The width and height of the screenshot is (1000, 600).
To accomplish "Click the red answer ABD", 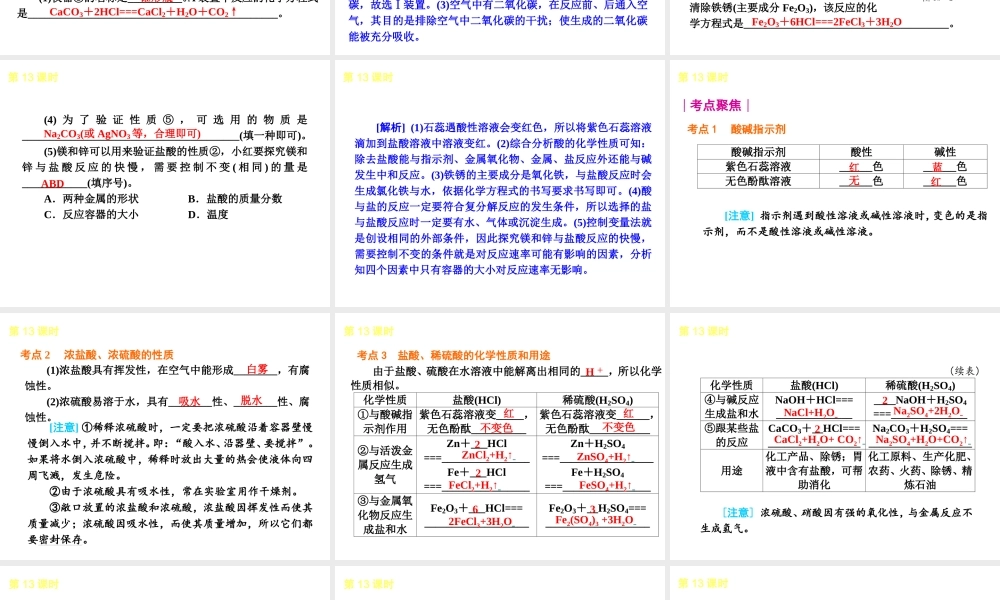I will (x=52, y=184).
